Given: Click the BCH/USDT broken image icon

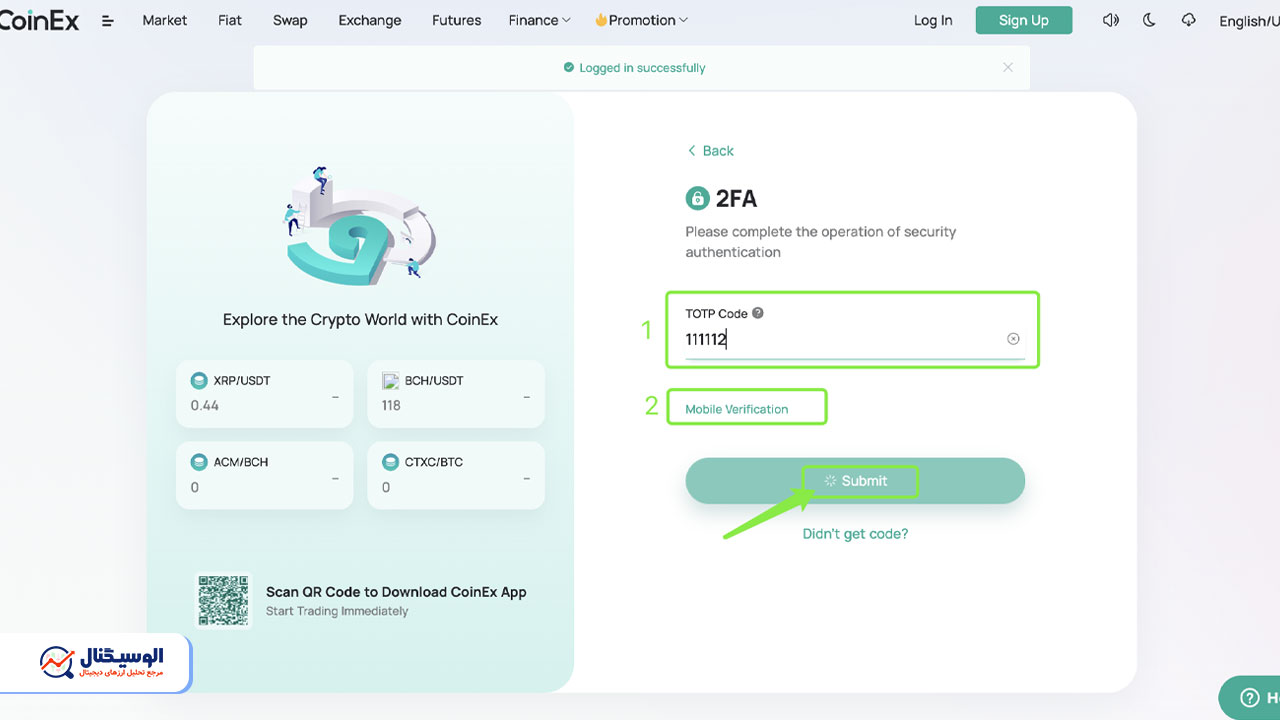Looking at the screenshot, I should [x=390, y=380].
